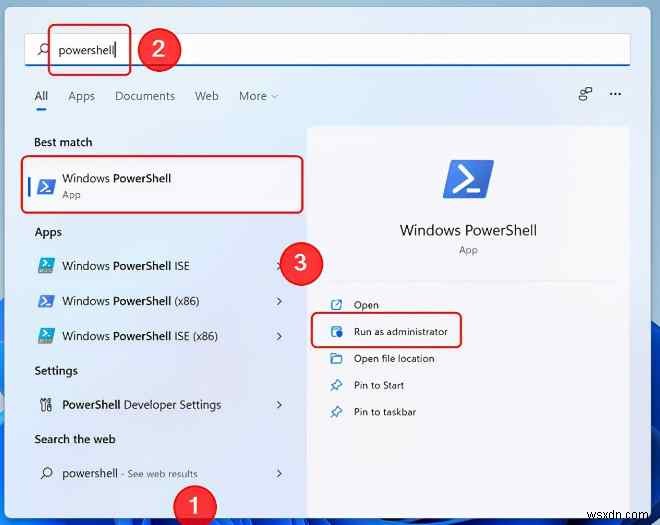The image size is (660, 525).
Task: Click the large Windows PowerShell logo in the preview pane
Action: 468,179
